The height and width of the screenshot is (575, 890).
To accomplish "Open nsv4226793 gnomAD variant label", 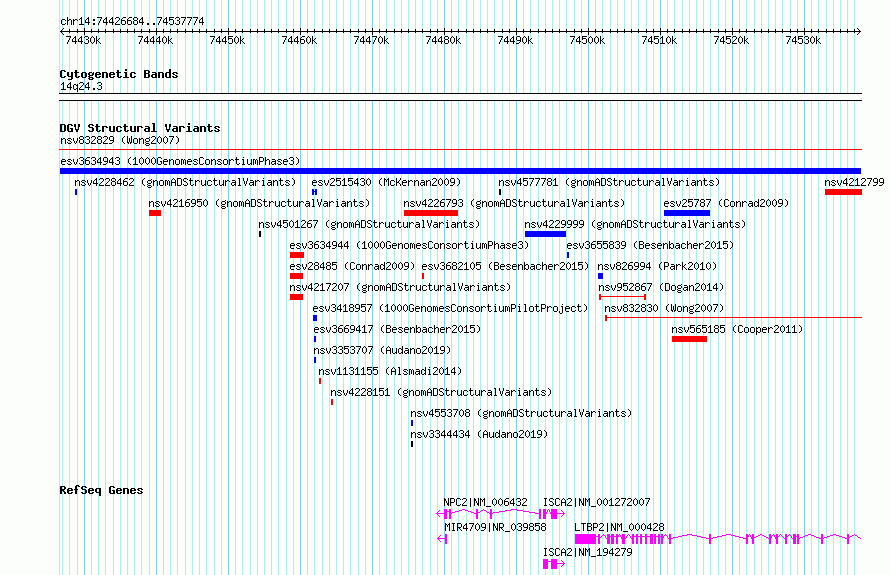I will click(514, 203).
